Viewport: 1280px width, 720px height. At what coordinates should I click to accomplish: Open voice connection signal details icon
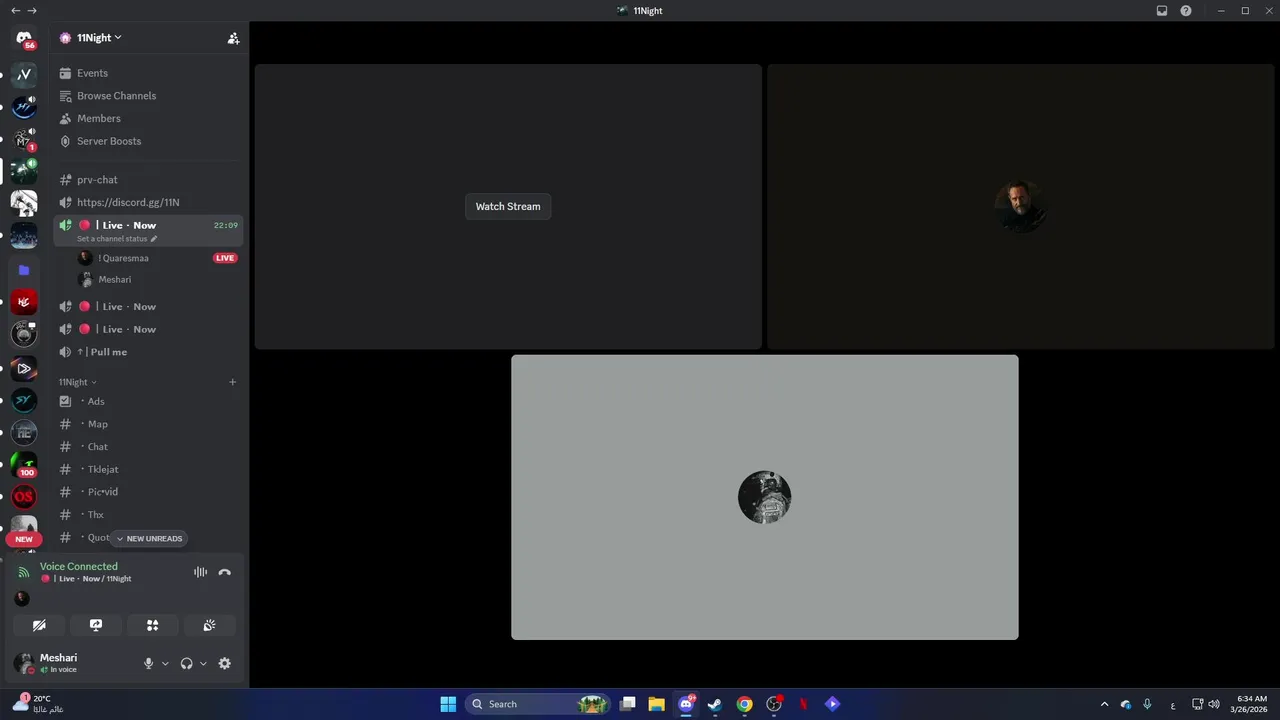24,573
